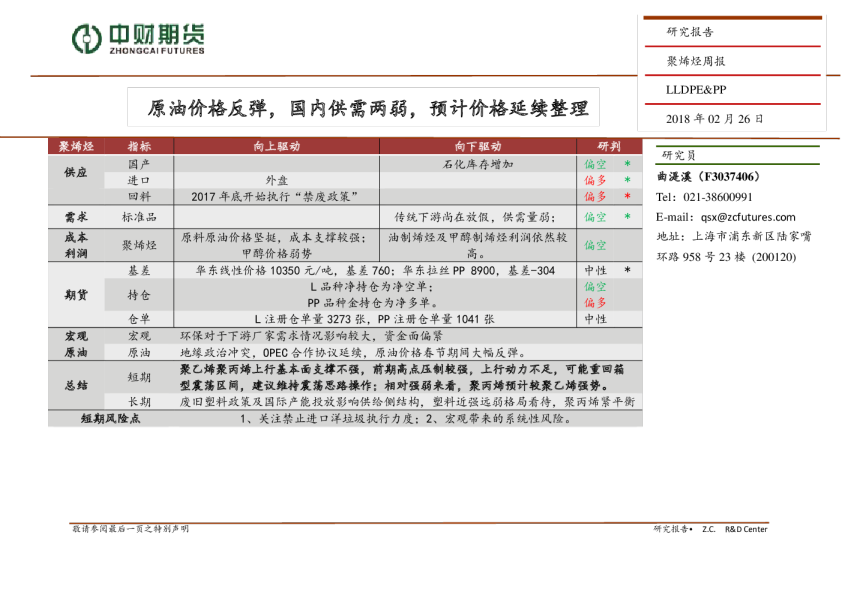The image size is (842, 595).
Task: Select the 向下驱动 column header
Action: tap(478, 146)
